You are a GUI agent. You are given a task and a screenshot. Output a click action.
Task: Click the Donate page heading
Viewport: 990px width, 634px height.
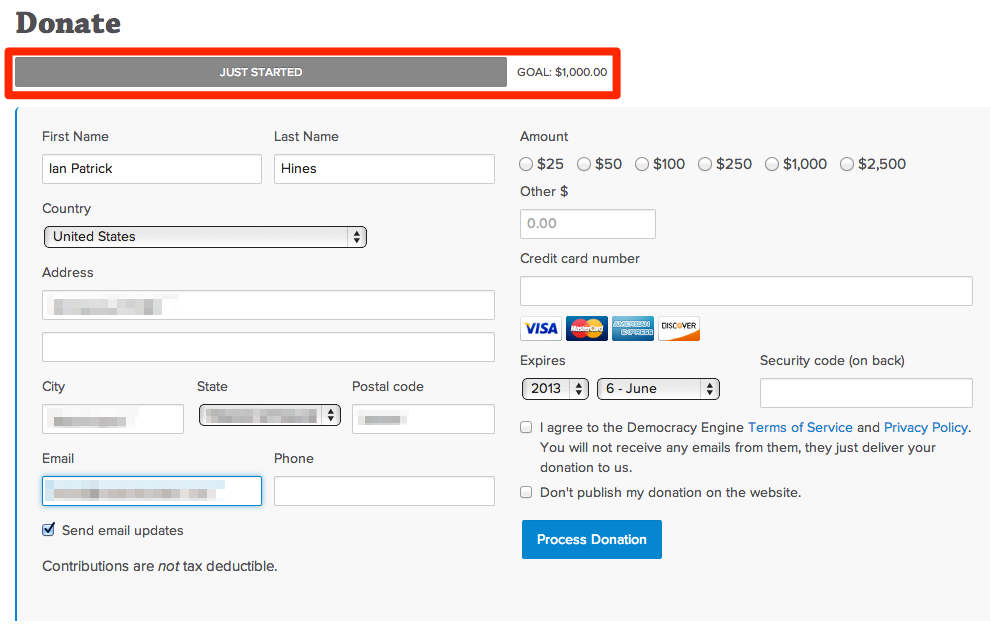[68, 23]
